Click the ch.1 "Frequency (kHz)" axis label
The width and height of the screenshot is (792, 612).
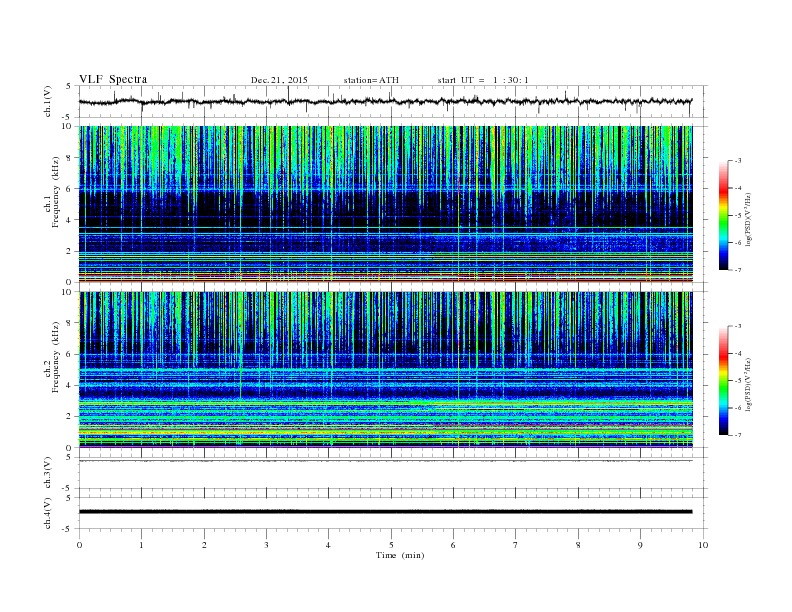point(56,192)
